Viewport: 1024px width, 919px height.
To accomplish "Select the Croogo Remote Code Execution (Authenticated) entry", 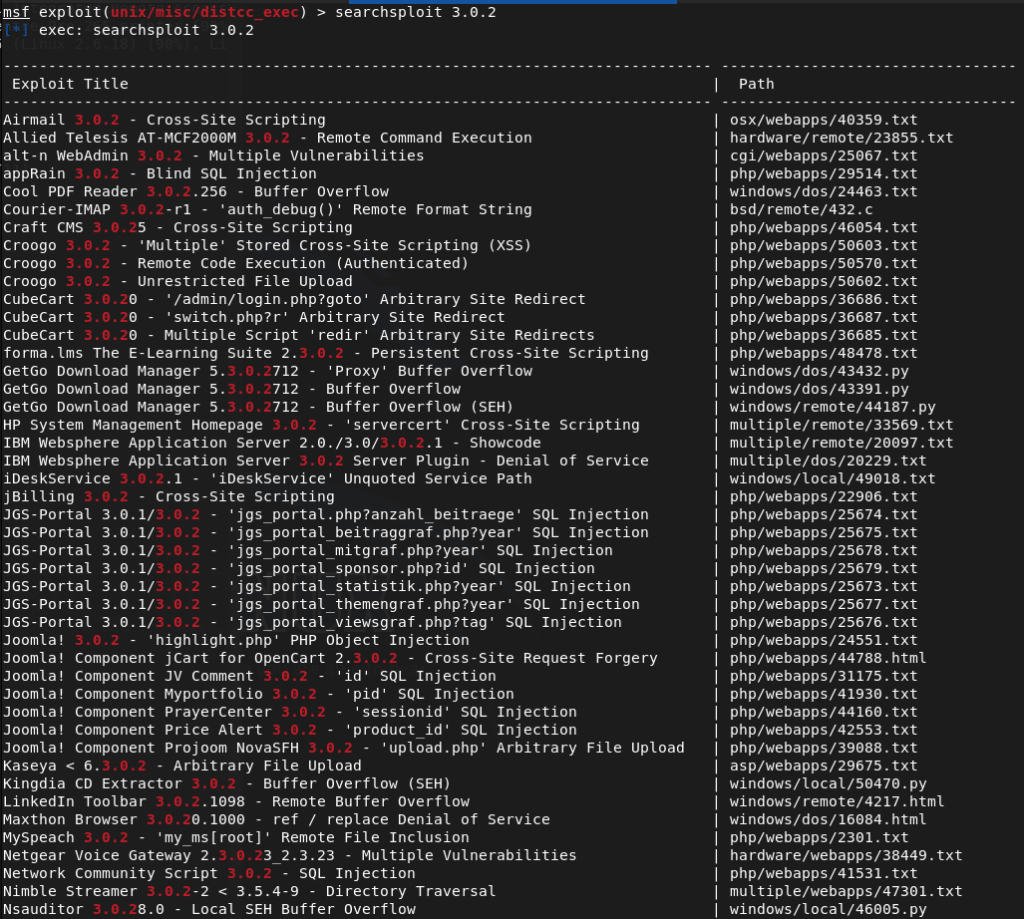I will pos(235,264).
